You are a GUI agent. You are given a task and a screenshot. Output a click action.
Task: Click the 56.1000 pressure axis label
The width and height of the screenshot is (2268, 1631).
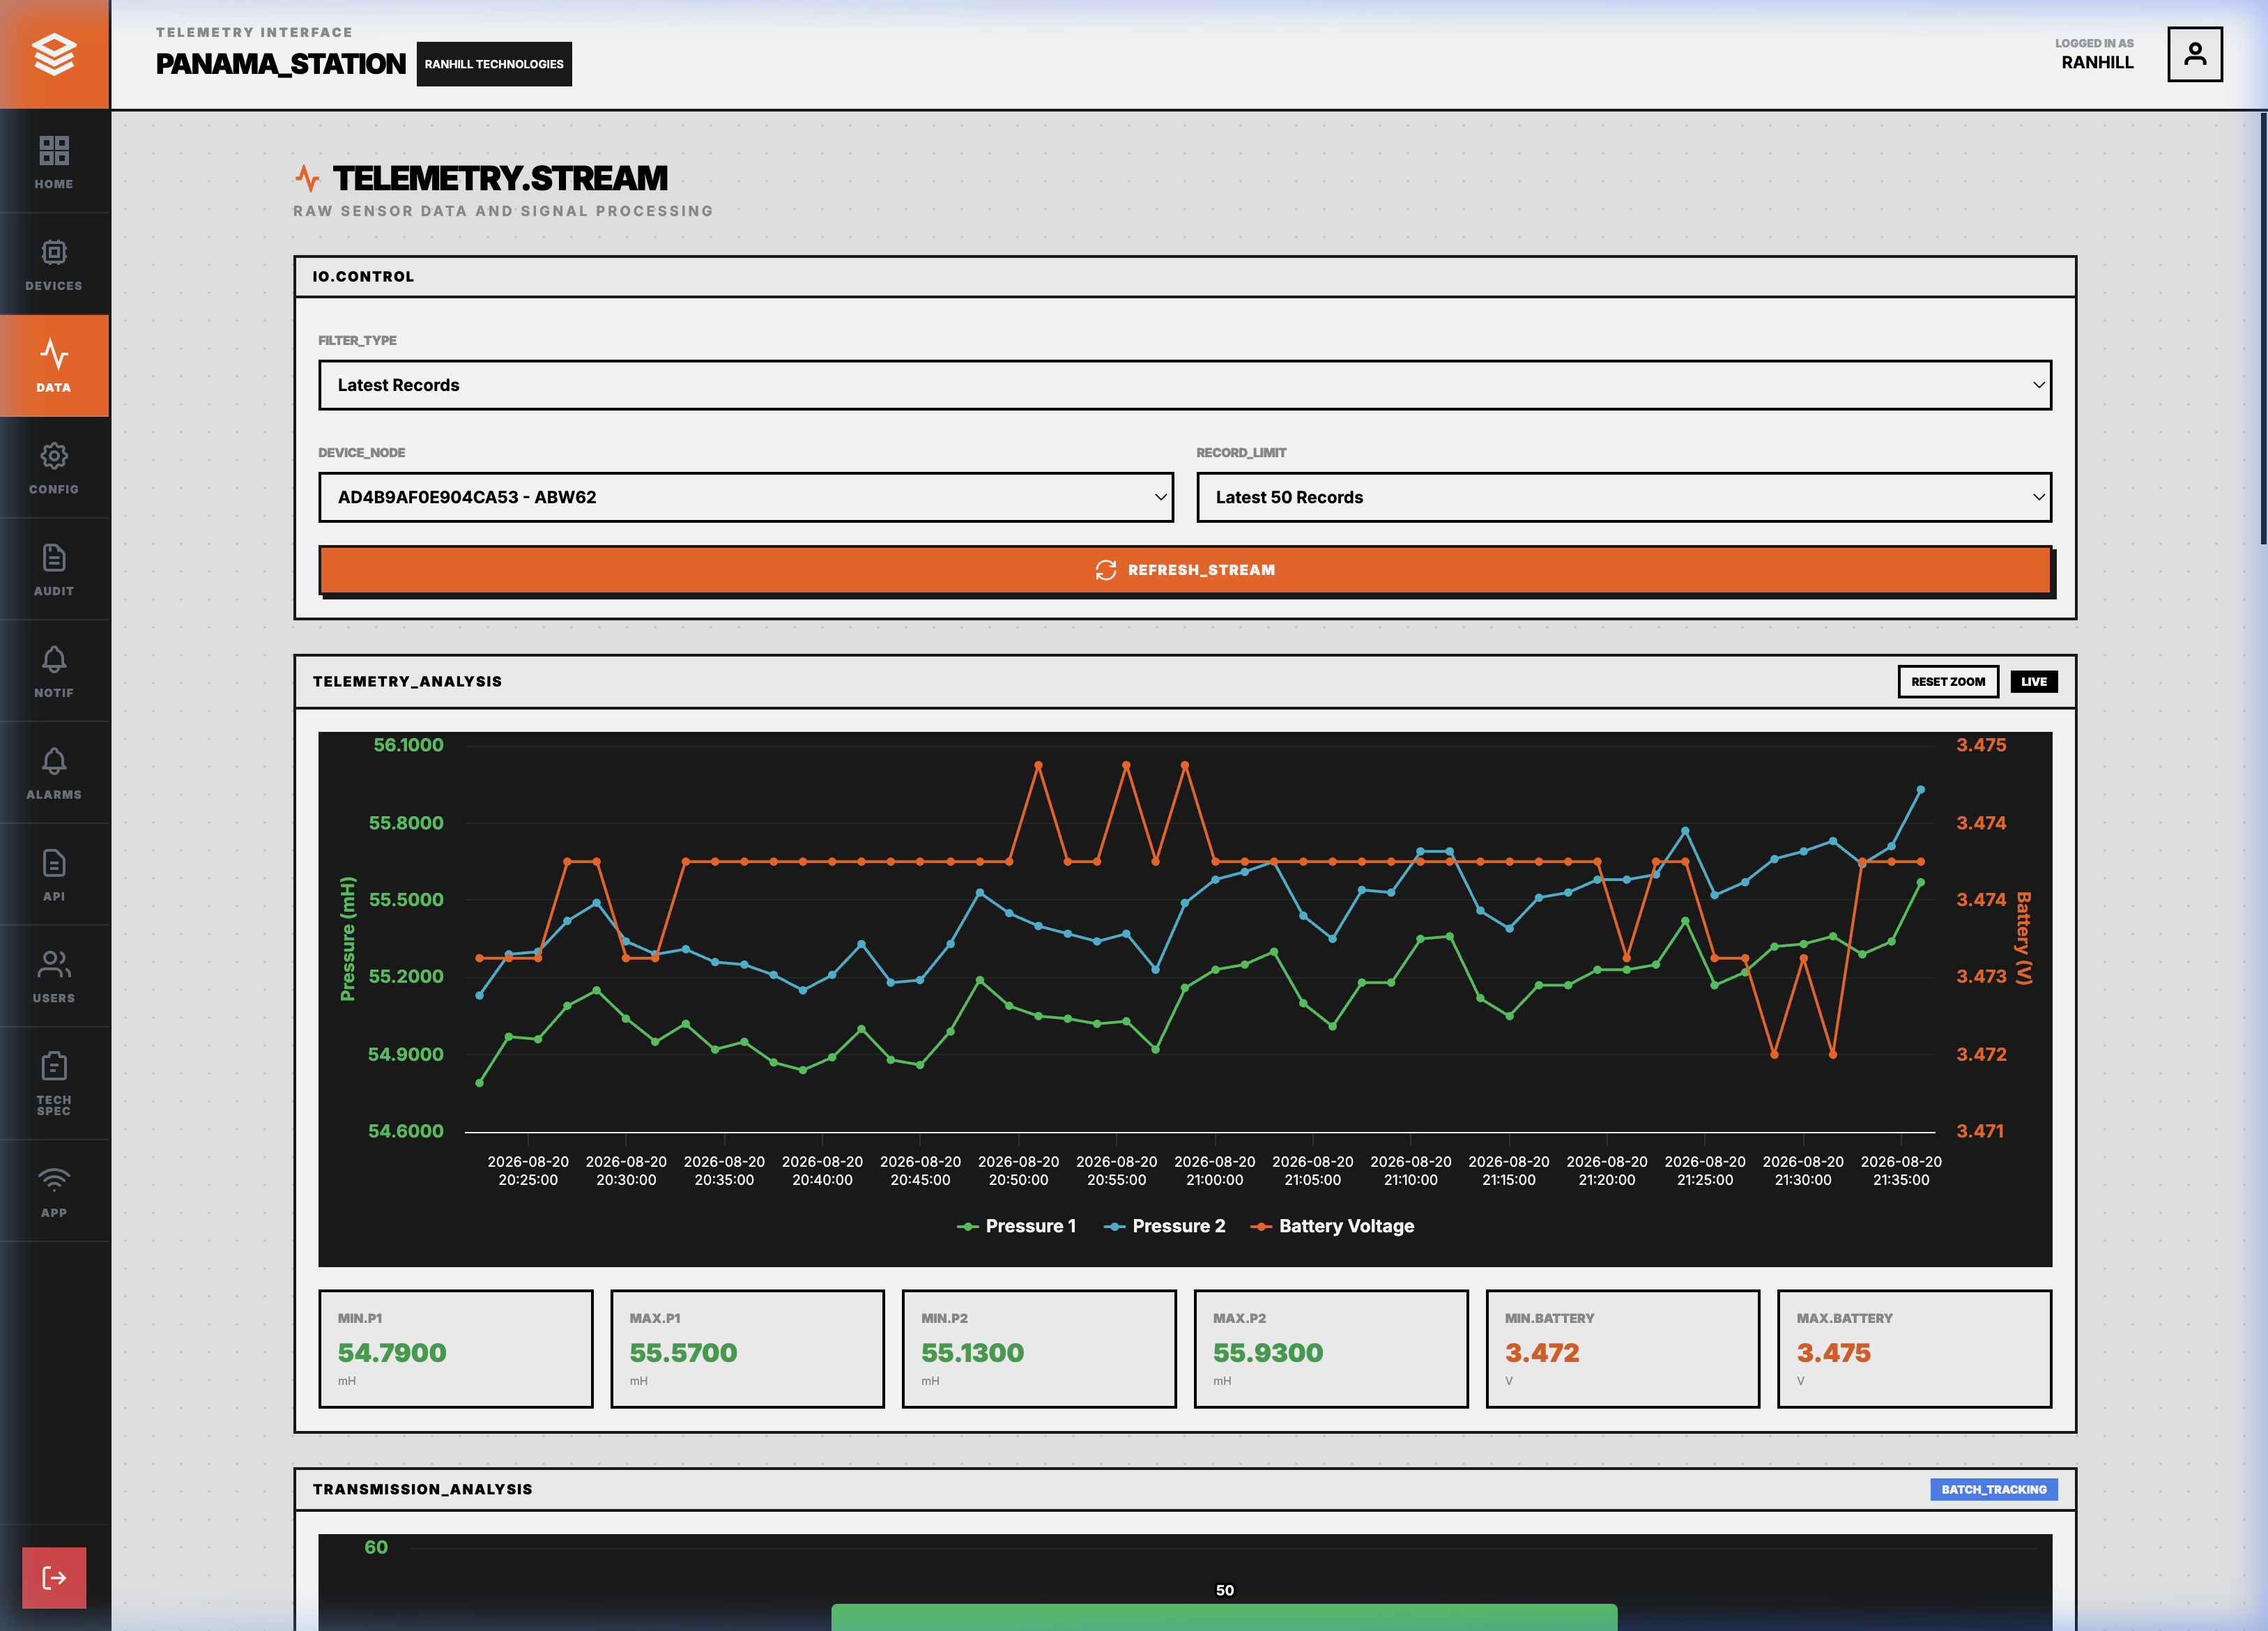(408, 745)
